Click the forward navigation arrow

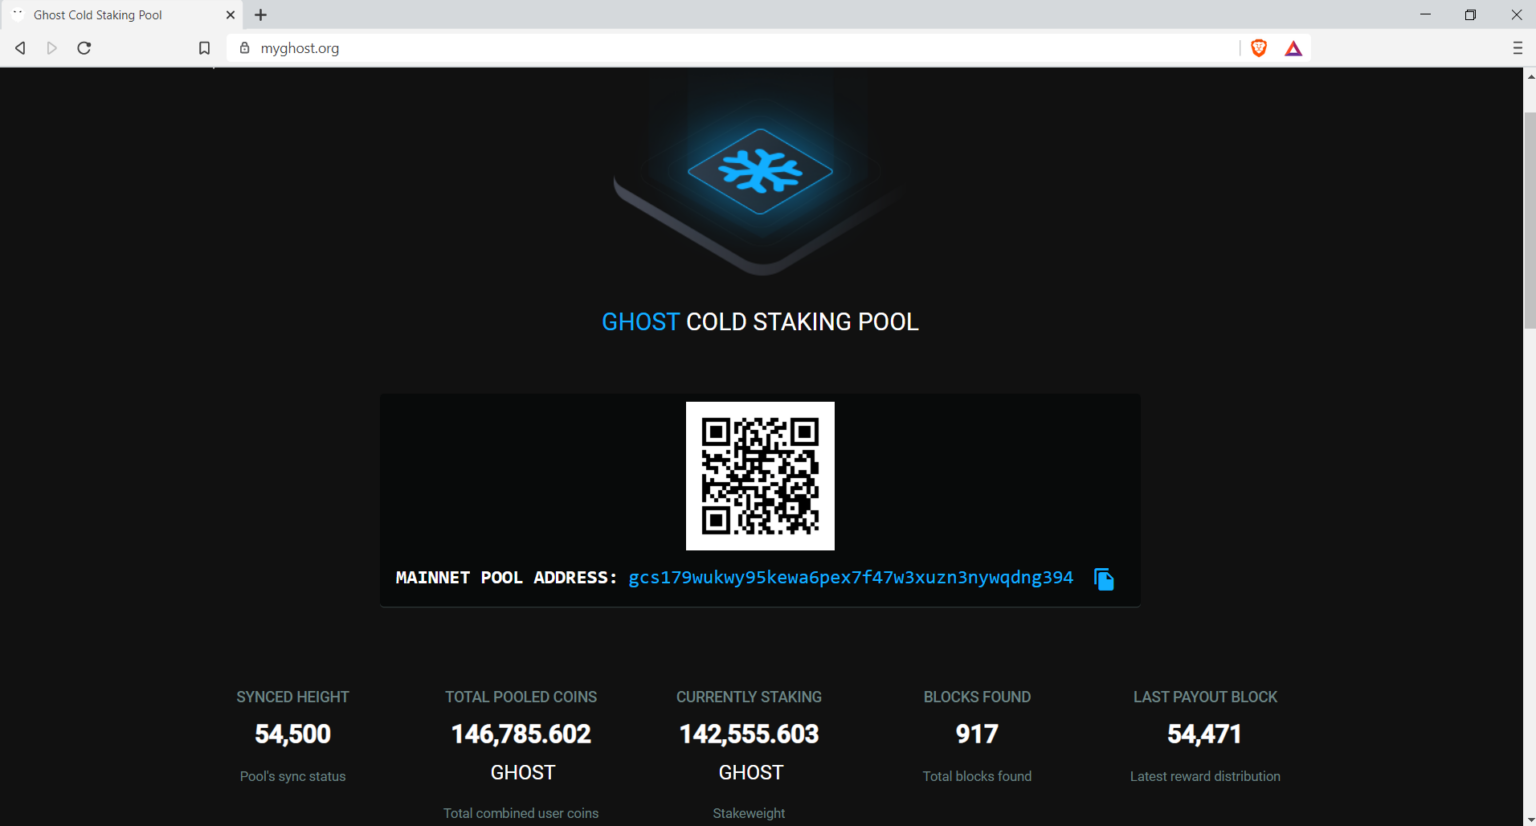click(x=52, y=47)
